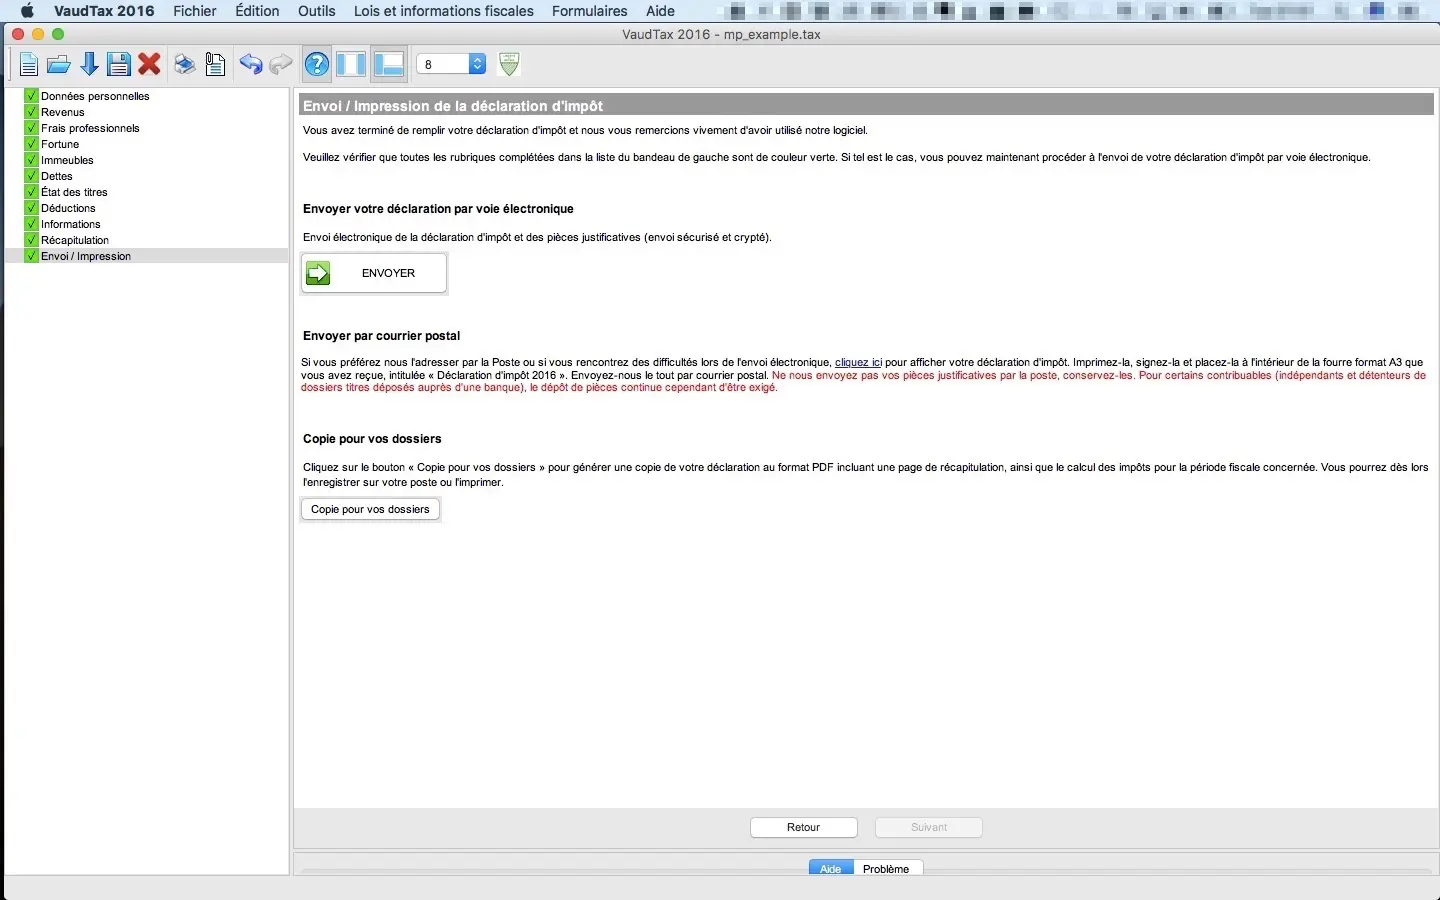Select Récapitulation in the sidebar
Viewport: 1440px width, 900px height.
coord(75,240)
